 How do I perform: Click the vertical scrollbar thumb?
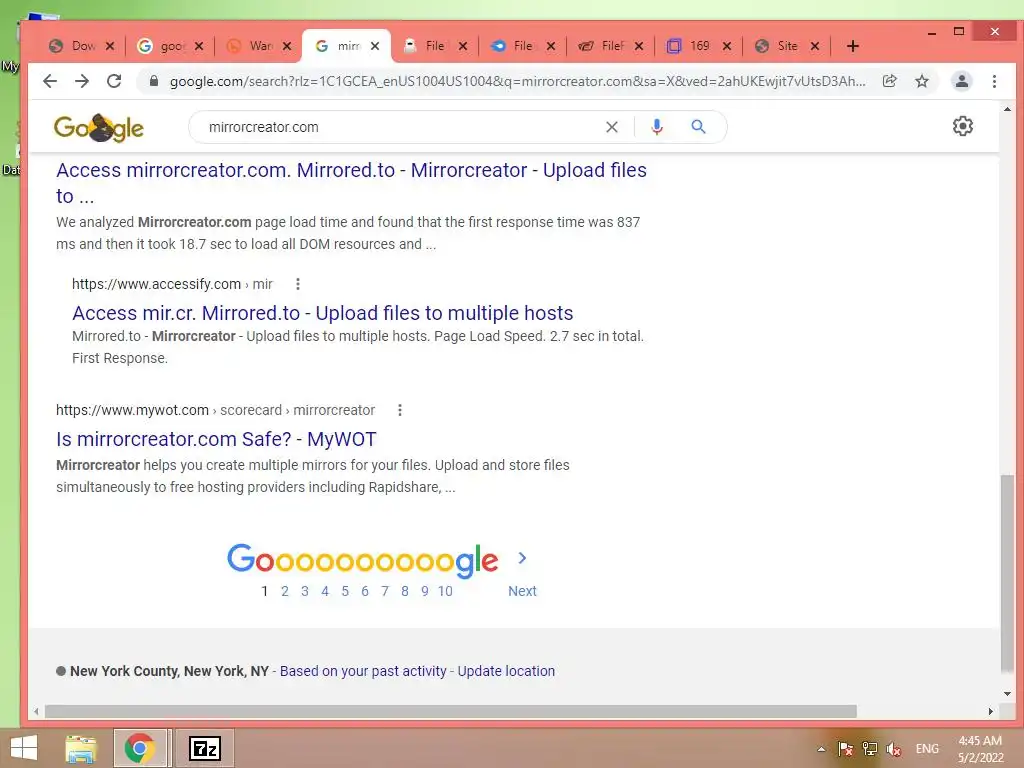coord(1007,573)
